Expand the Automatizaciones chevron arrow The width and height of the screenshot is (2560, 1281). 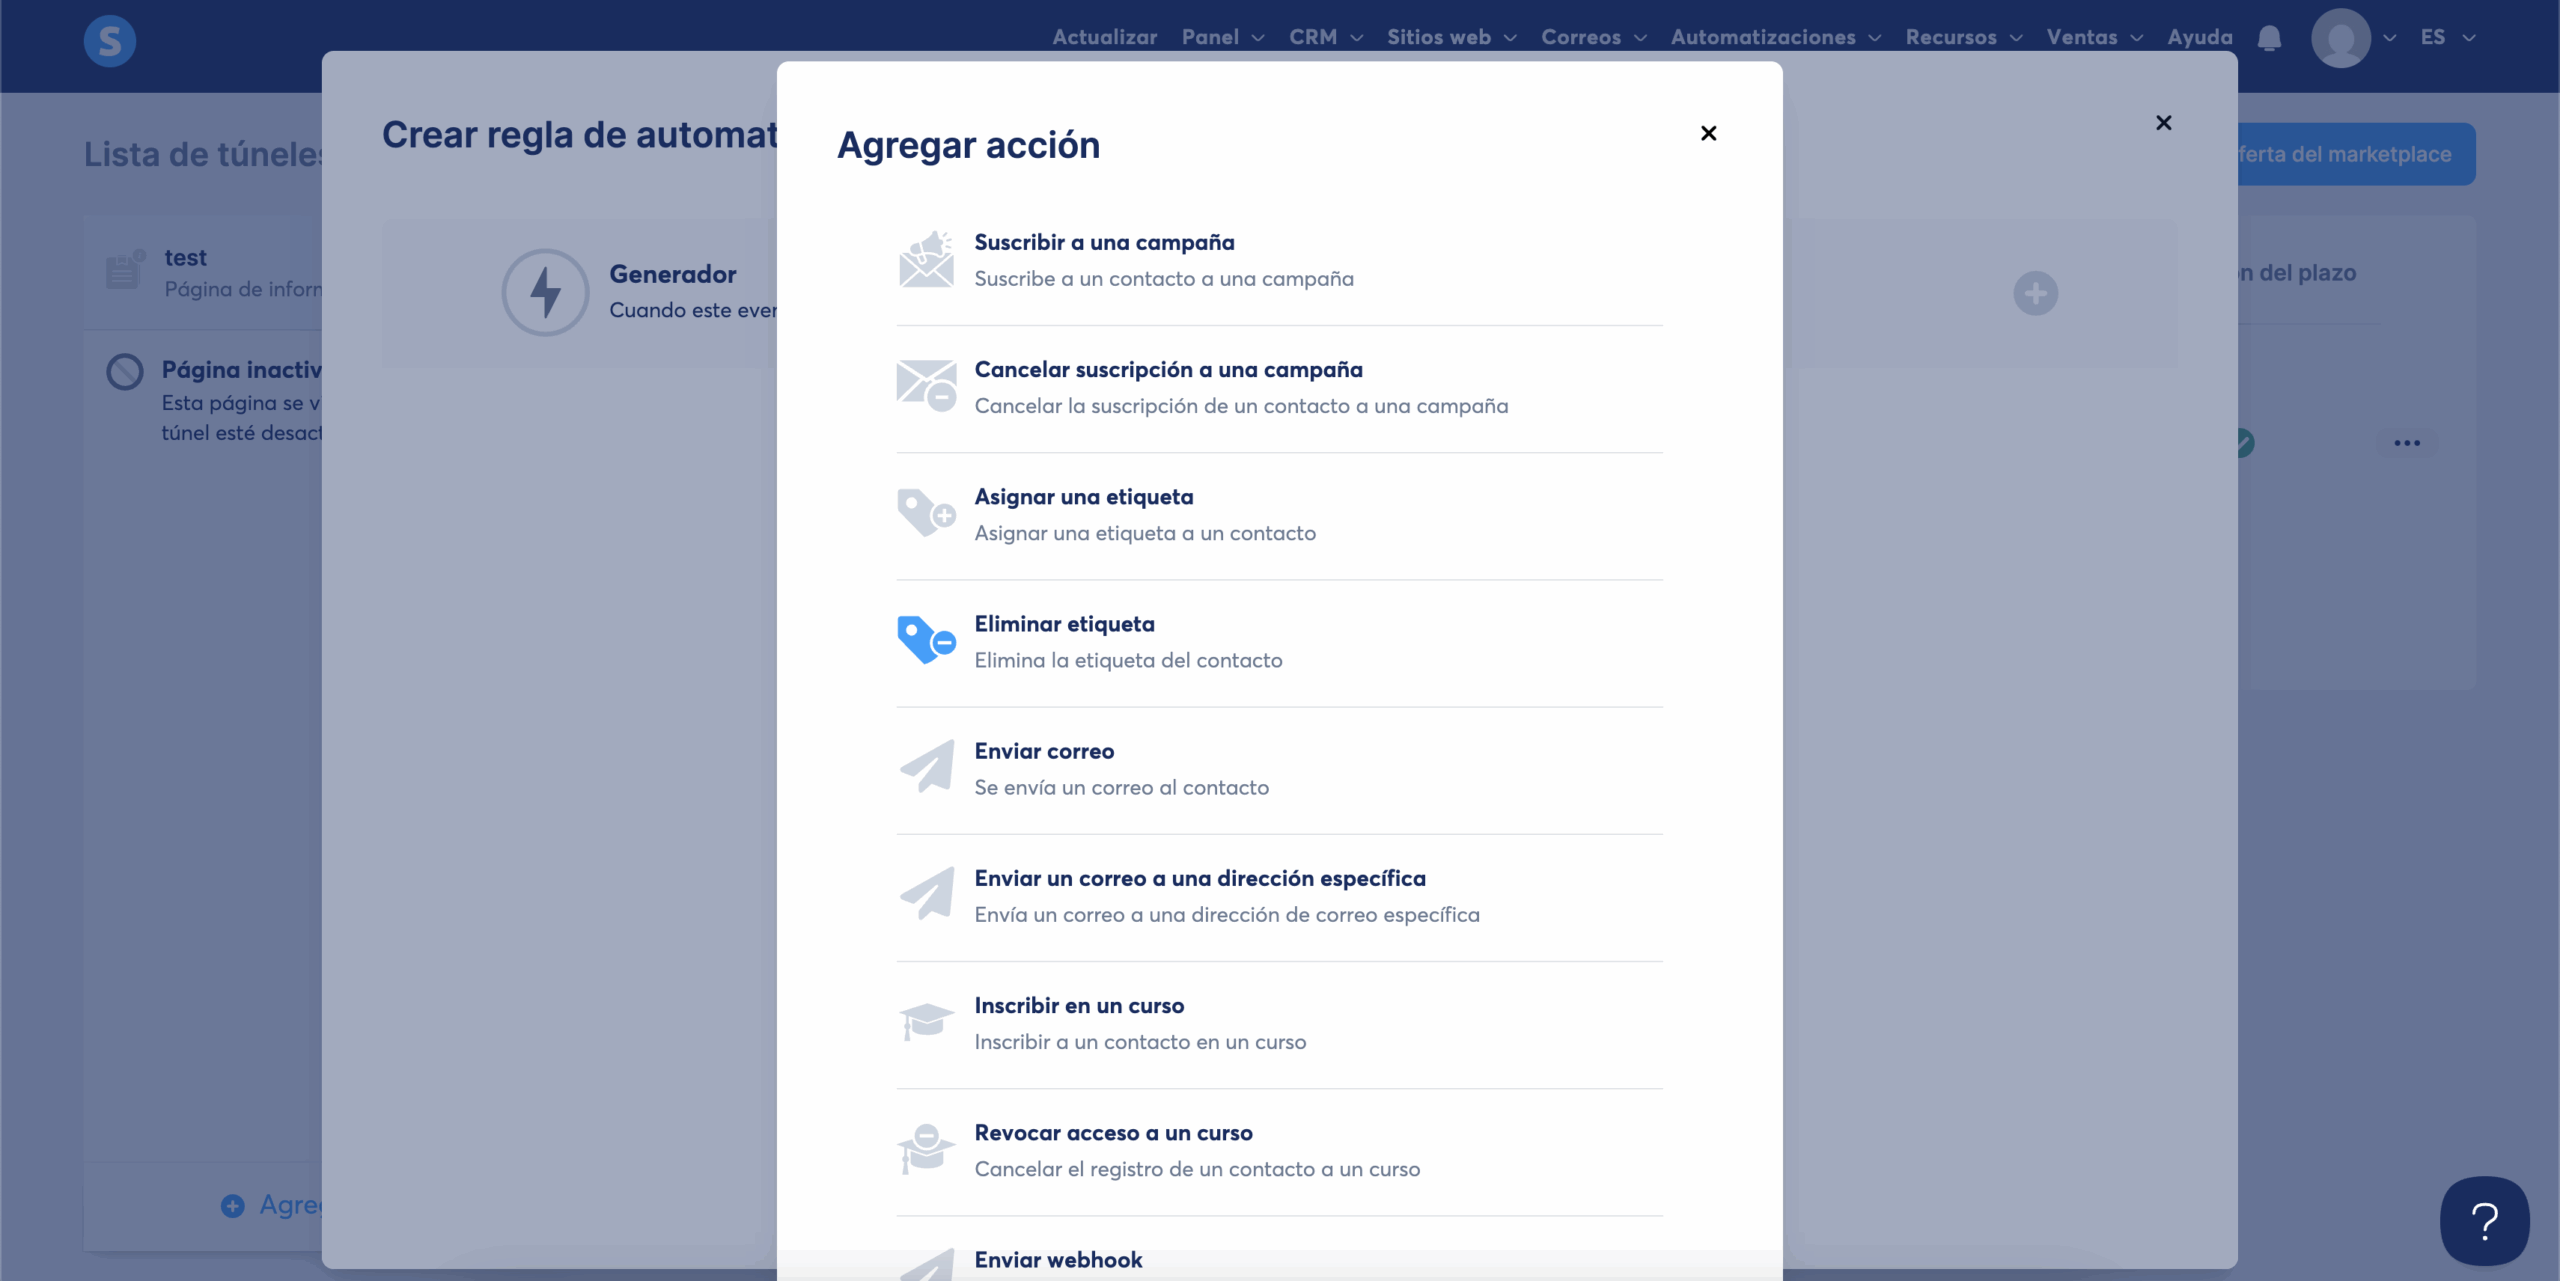(1874, 38)
